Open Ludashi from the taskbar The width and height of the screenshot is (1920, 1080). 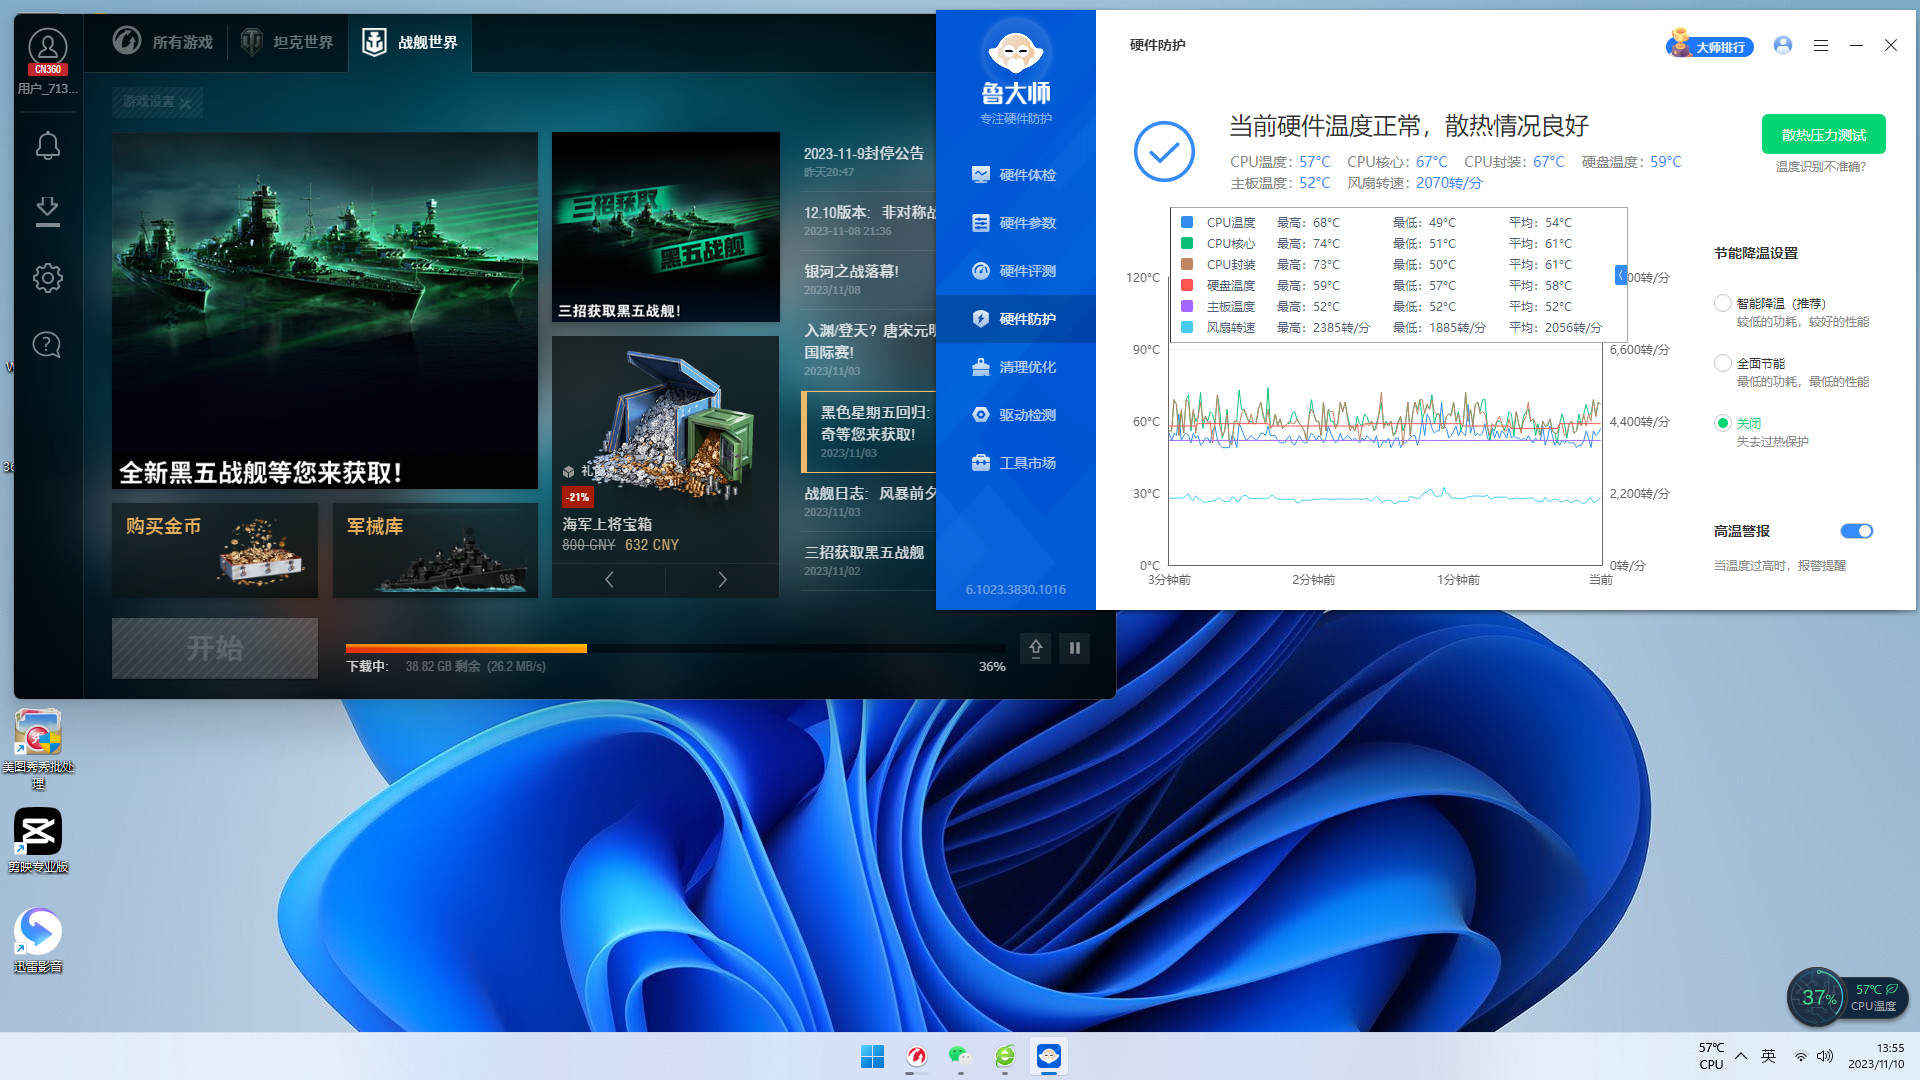(x=1048, y=1056)
